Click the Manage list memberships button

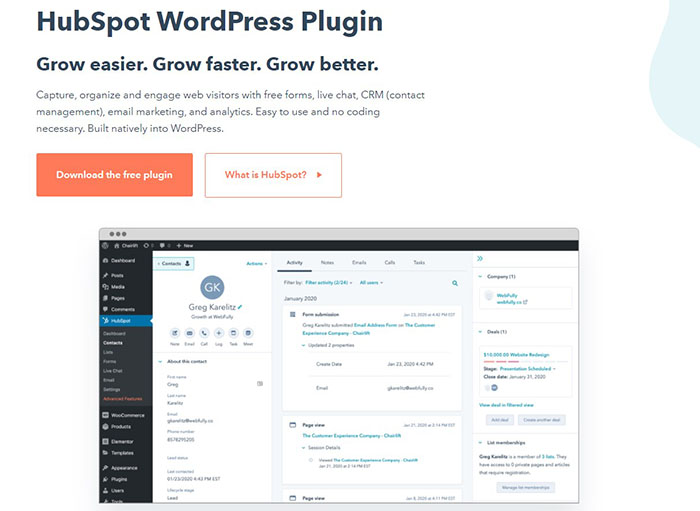pyautogui.click(x=526, y=487)
